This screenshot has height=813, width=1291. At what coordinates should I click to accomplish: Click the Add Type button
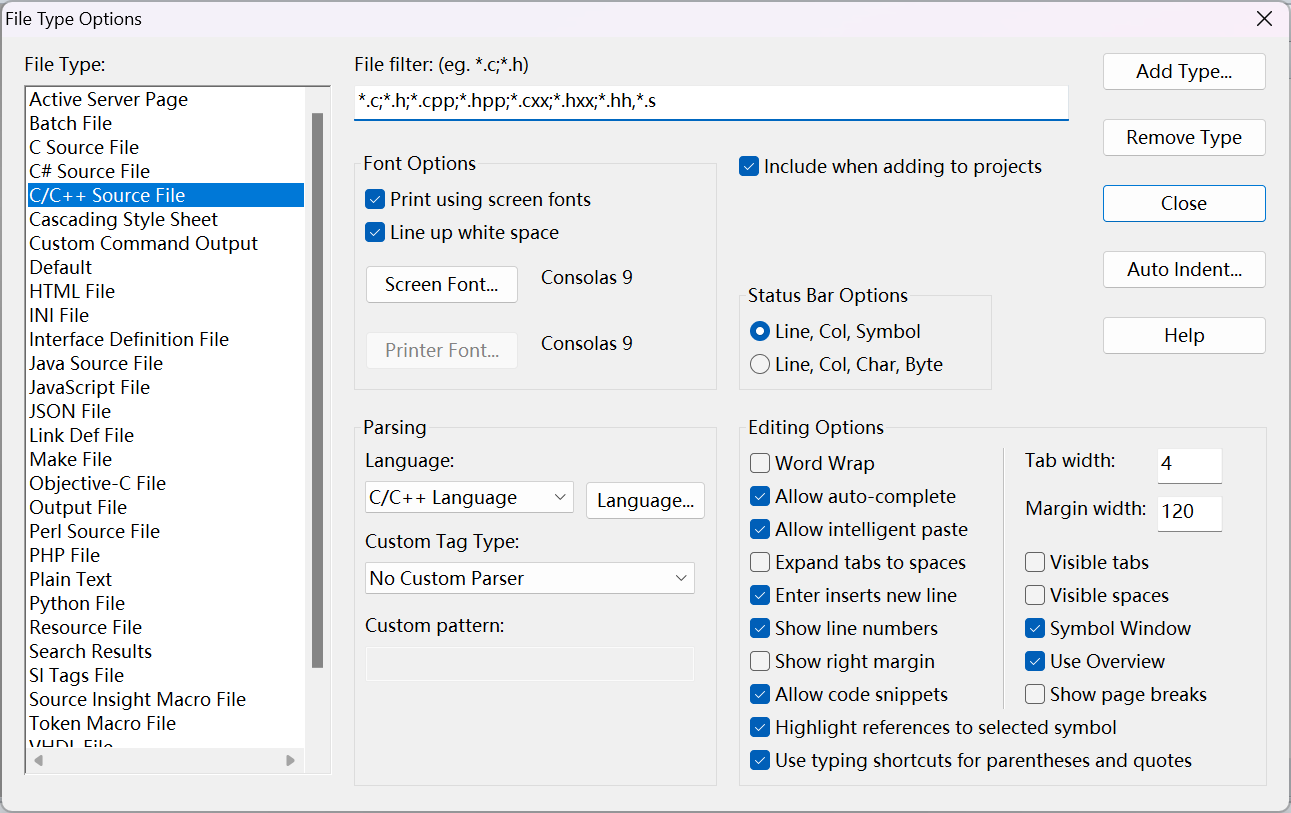coord(1183,72)
